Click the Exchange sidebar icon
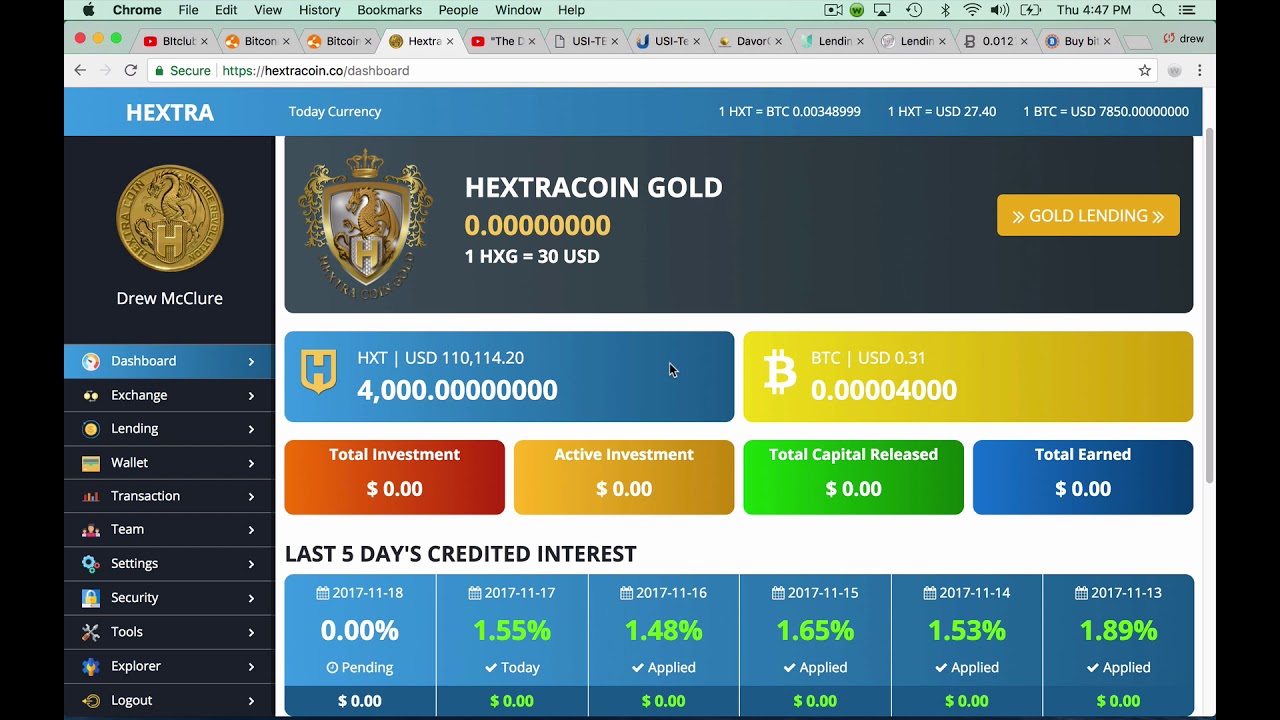Viewport: 1280px width, 720px height. pyautogui.click(x=91, y=395)
